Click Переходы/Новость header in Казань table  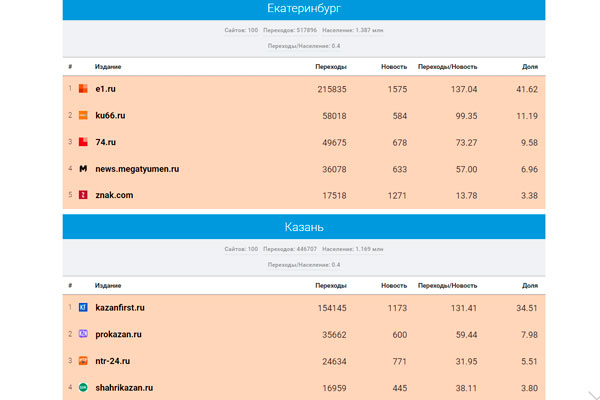(x=447, y=285)
